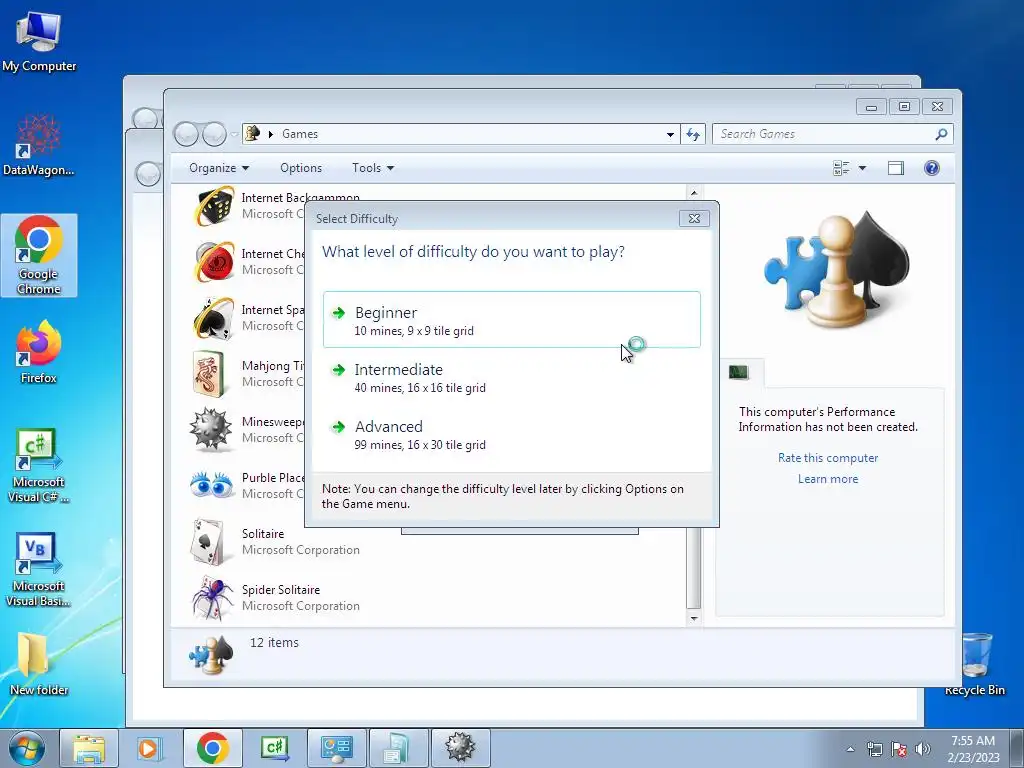Click the Games explorer icon in details pane
Viewport: 1024px width, 768px height.
coord(211,655)
